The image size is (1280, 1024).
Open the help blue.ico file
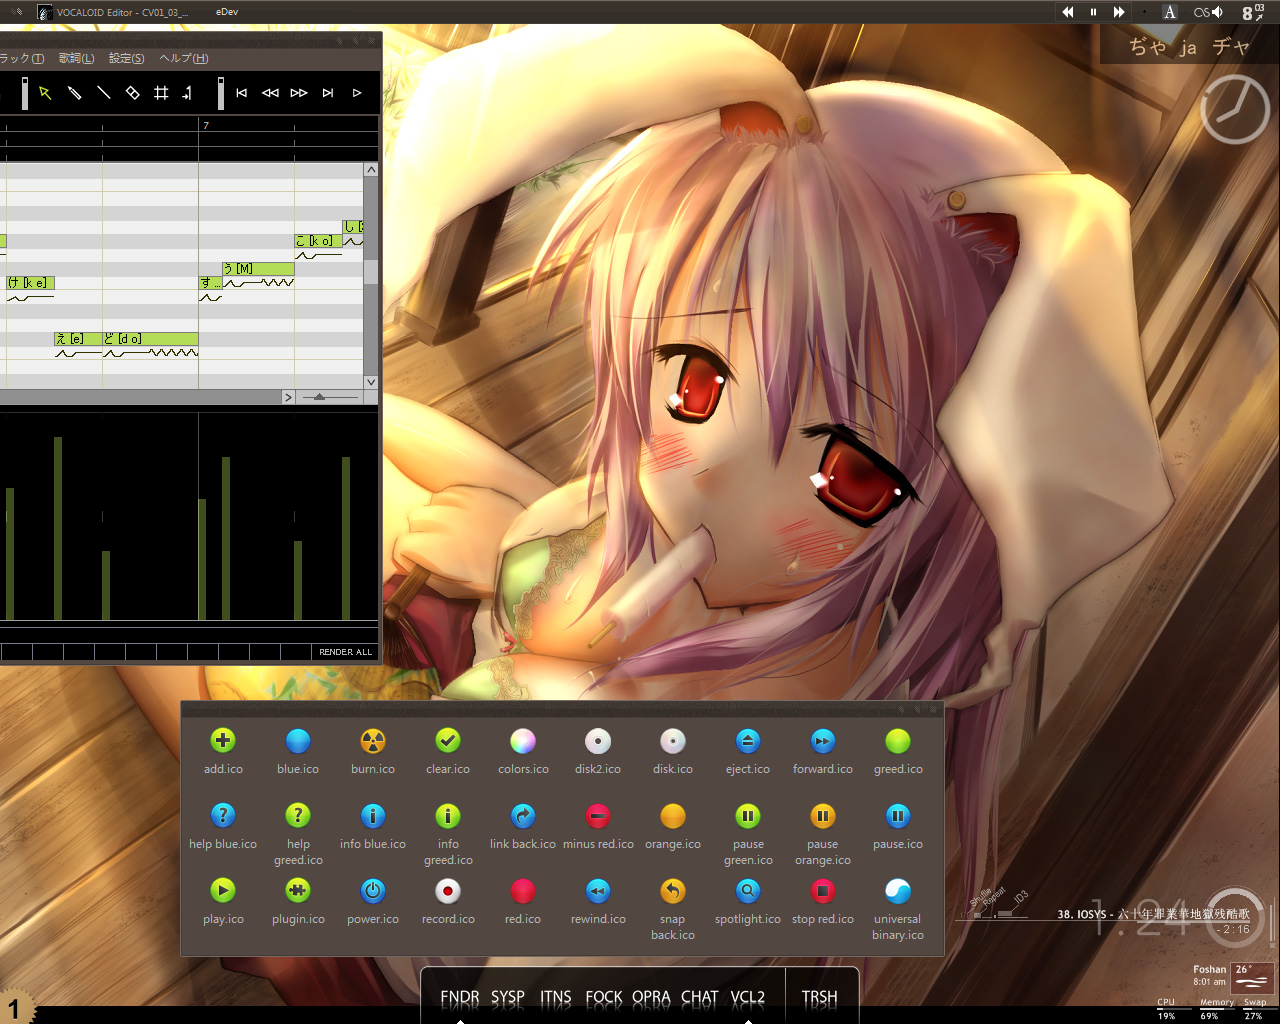coord(223,827)
